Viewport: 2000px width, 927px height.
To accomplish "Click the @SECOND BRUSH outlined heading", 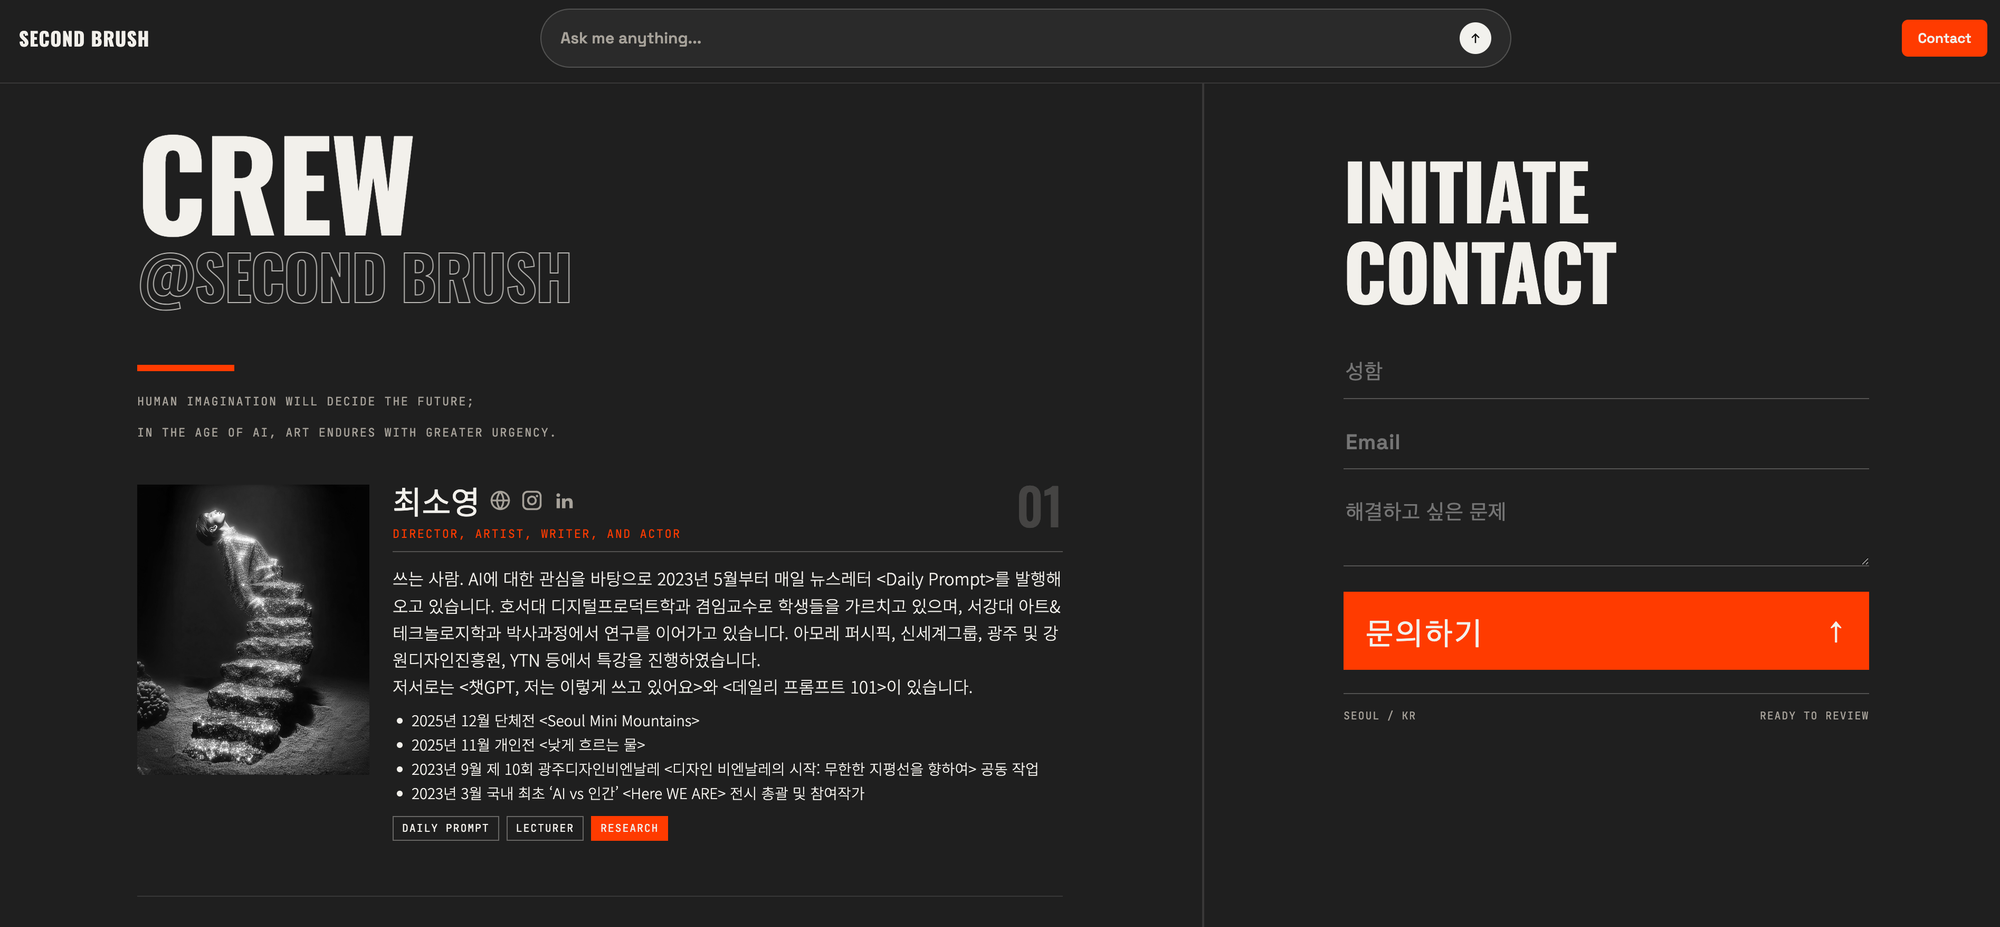I will 355,279.
